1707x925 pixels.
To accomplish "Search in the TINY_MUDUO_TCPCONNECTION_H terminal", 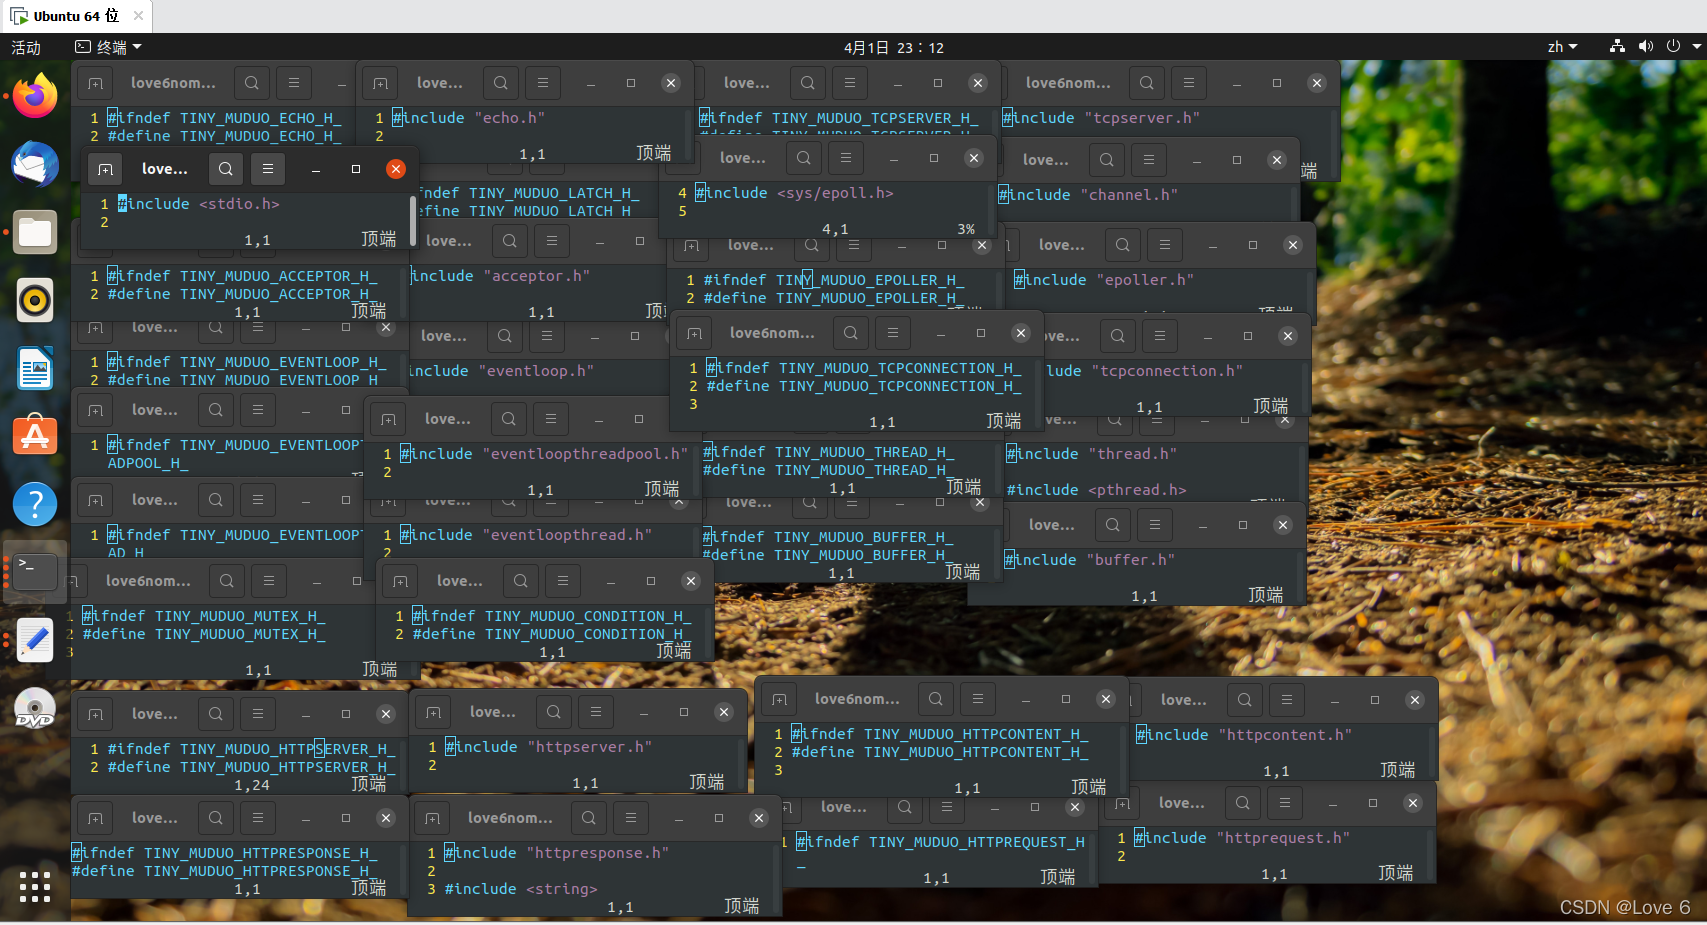I will pos(851,333).
